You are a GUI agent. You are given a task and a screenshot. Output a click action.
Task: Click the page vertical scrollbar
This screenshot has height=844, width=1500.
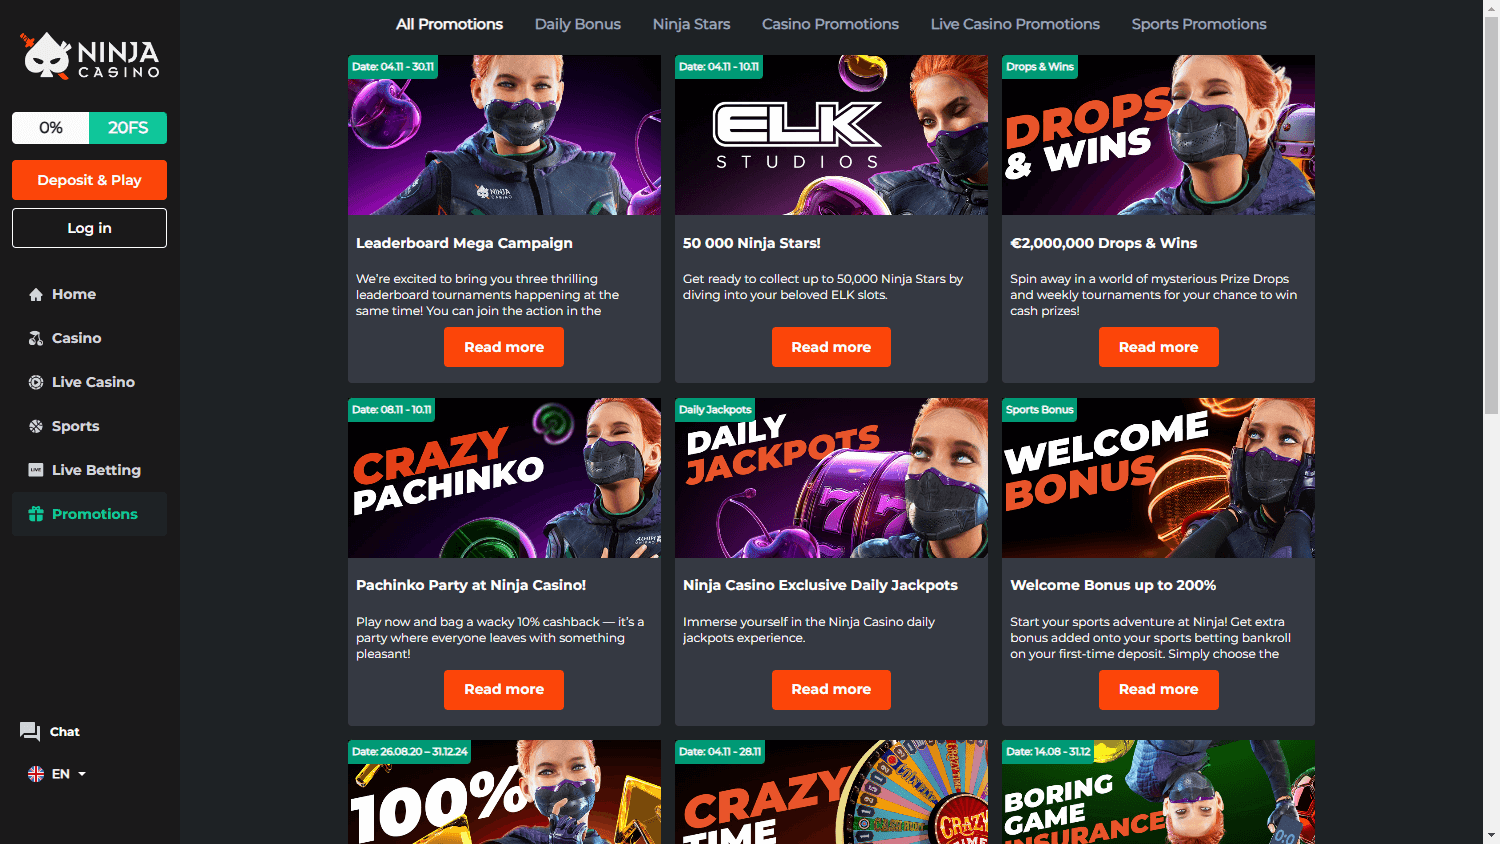pos(1491,422)
